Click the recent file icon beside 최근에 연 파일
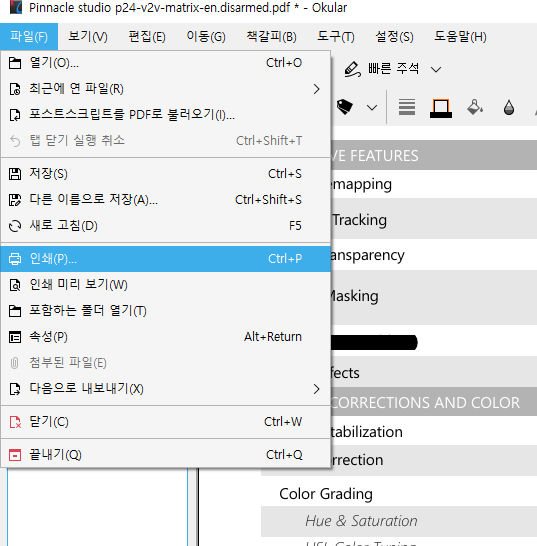 click(x=15, y=89)
